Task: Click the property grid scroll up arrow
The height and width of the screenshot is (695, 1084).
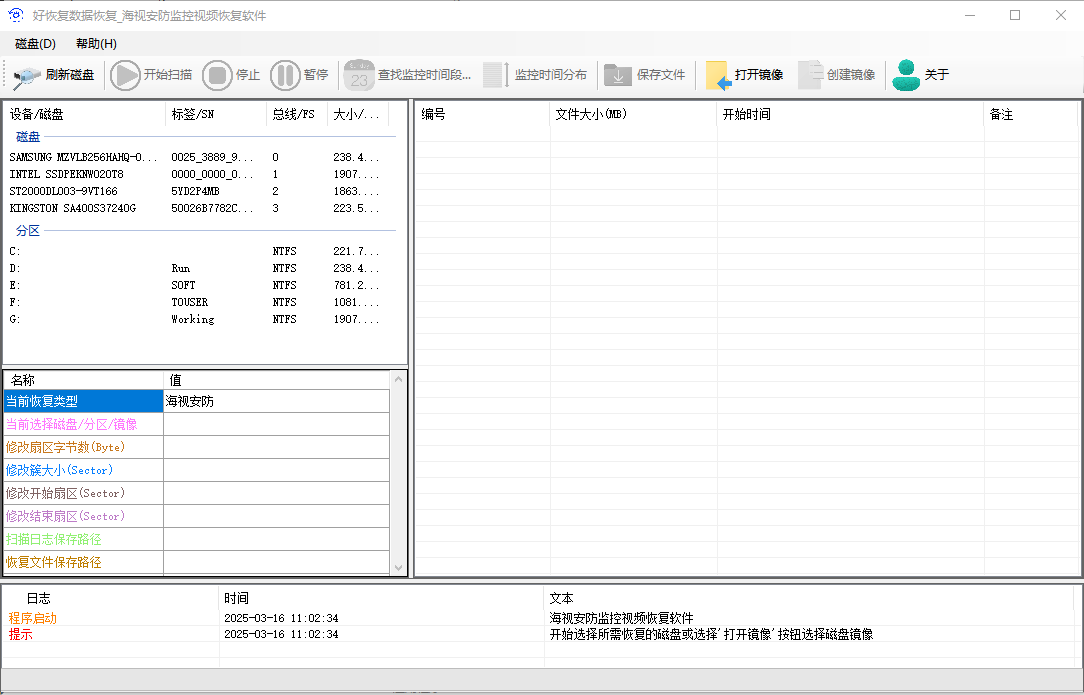Action: click(x=398, y=379)
